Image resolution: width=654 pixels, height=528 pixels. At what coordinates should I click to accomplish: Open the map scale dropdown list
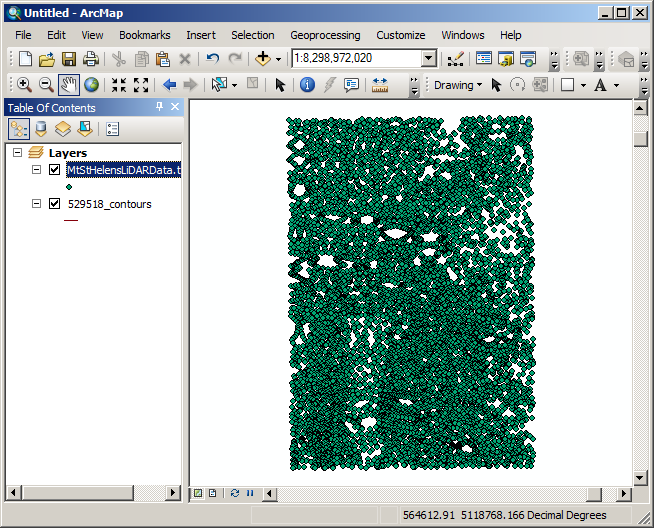(428, 59)
